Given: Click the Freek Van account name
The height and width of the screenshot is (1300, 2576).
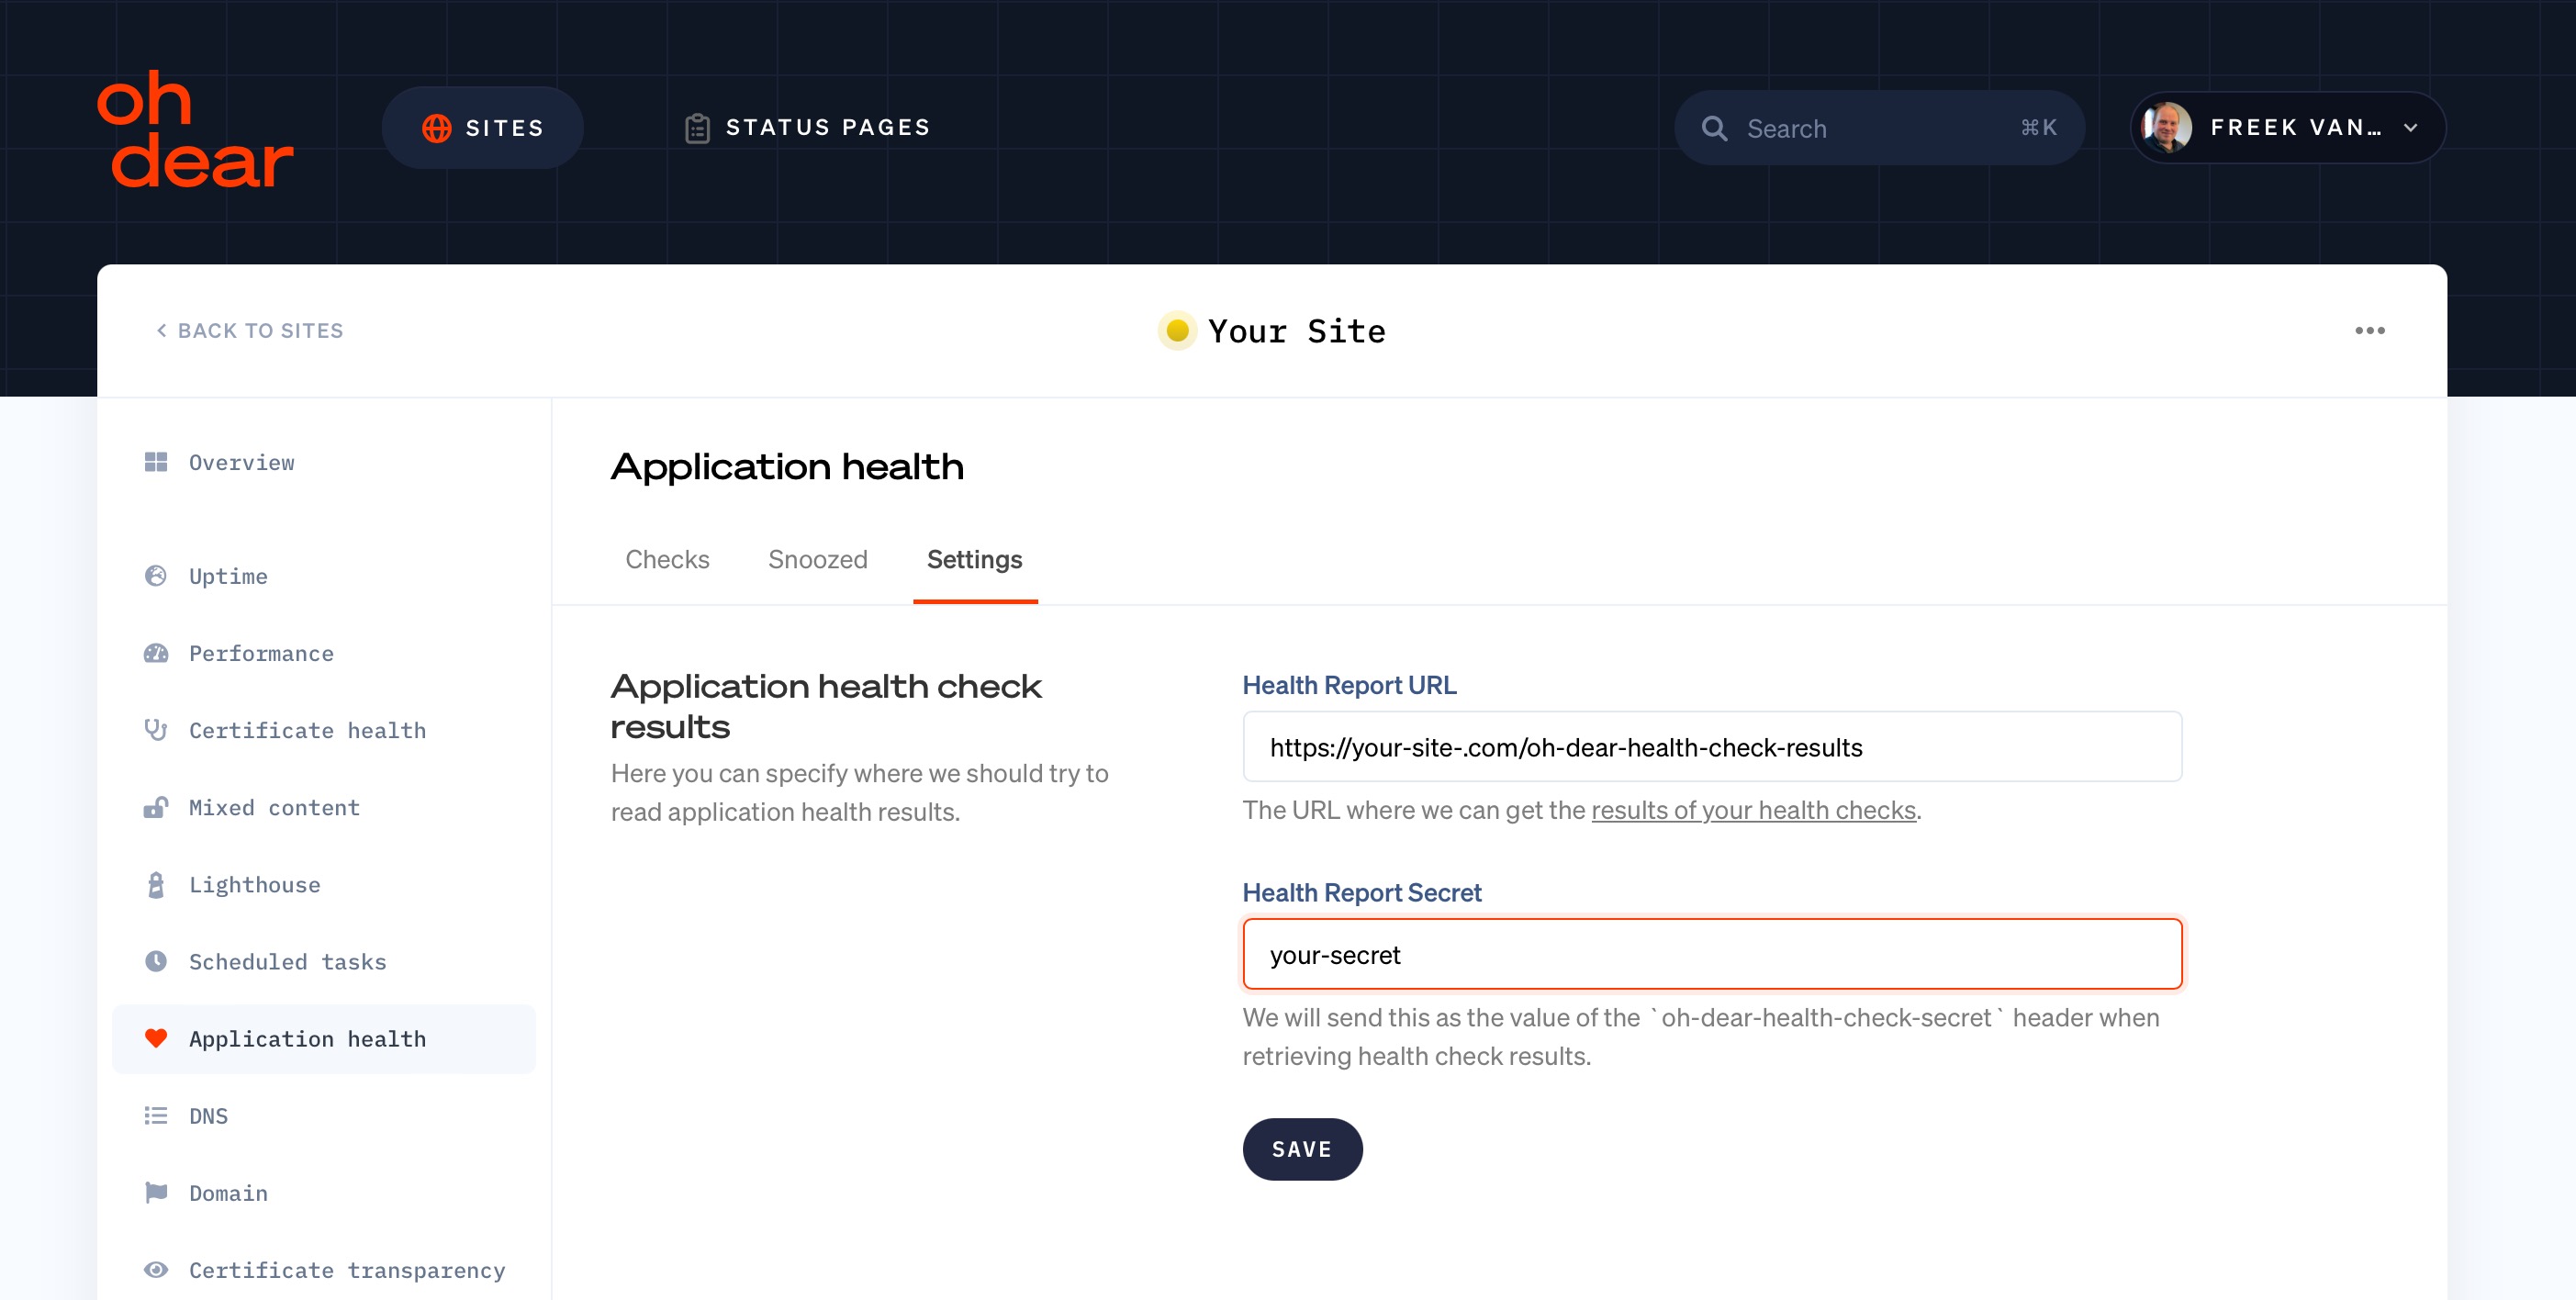Looking at the screenshot, I should click(2295, 127).
